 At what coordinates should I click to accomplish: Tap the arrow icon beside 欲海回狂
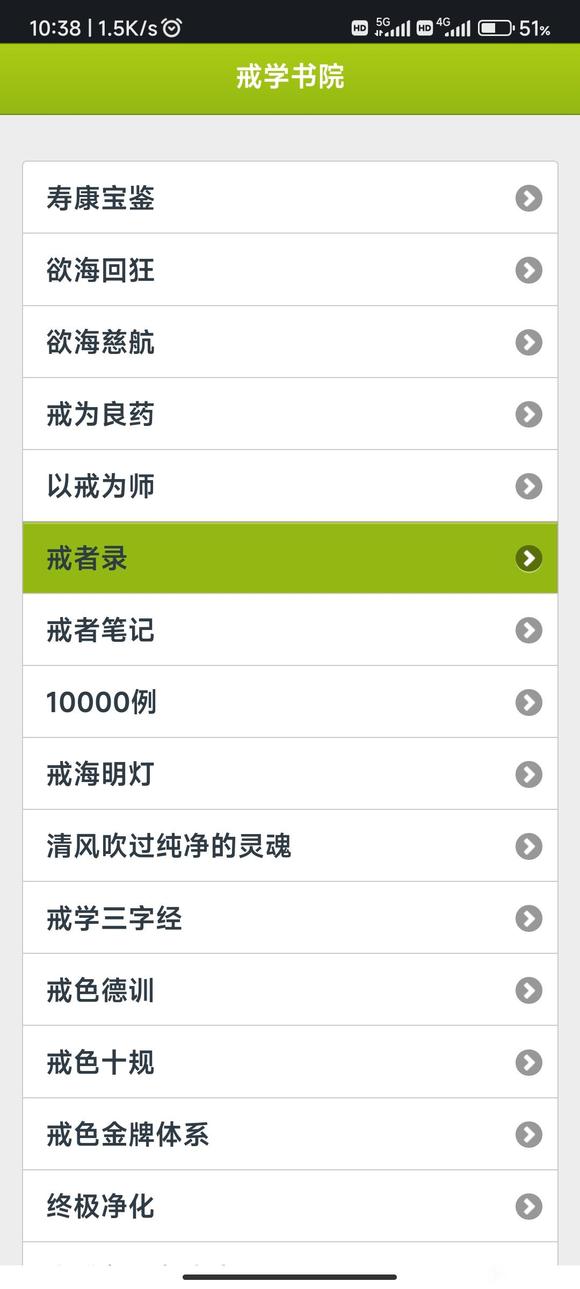(x=528, y=270)
